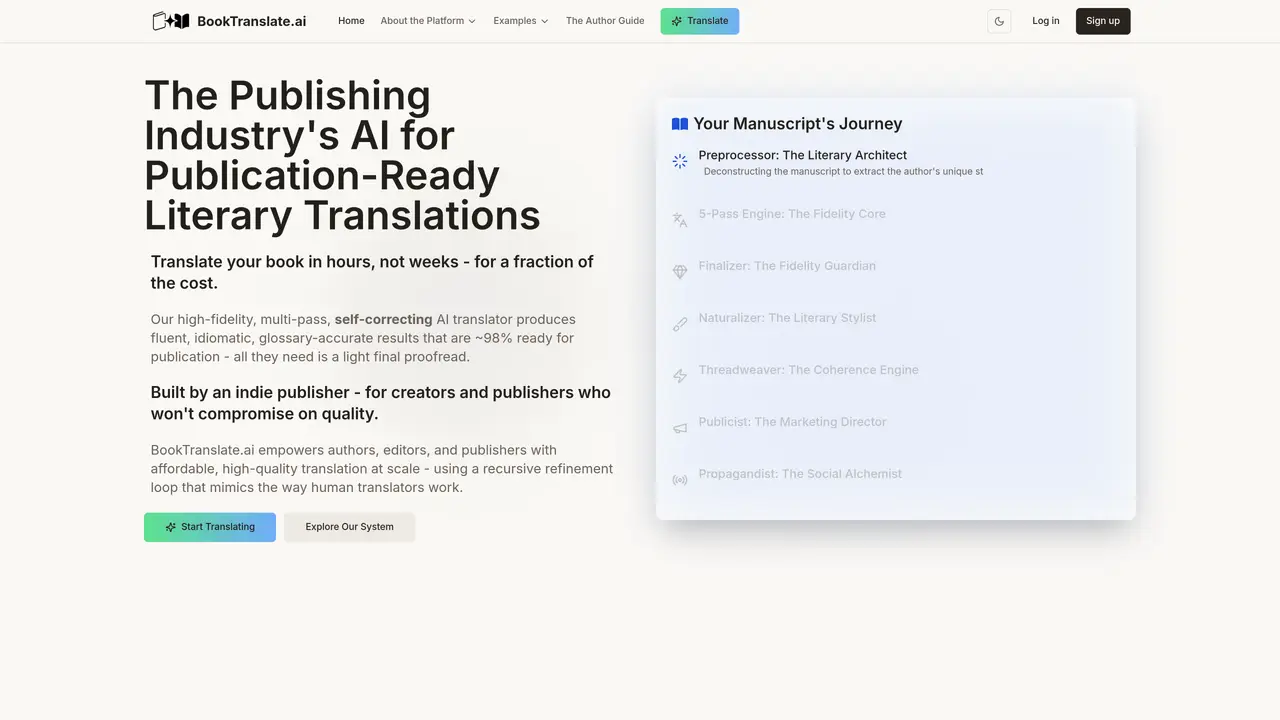Click the Built by an indie publisher heading

381,403
